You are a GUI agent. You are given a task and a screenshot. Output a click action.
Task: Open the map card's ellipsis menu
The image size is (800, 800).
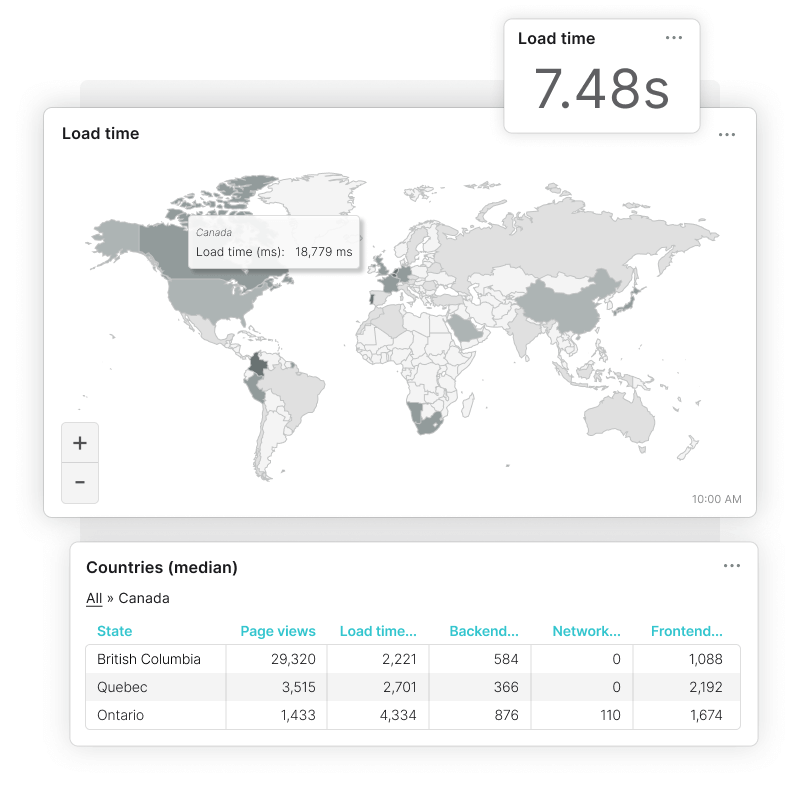point(727,134)
